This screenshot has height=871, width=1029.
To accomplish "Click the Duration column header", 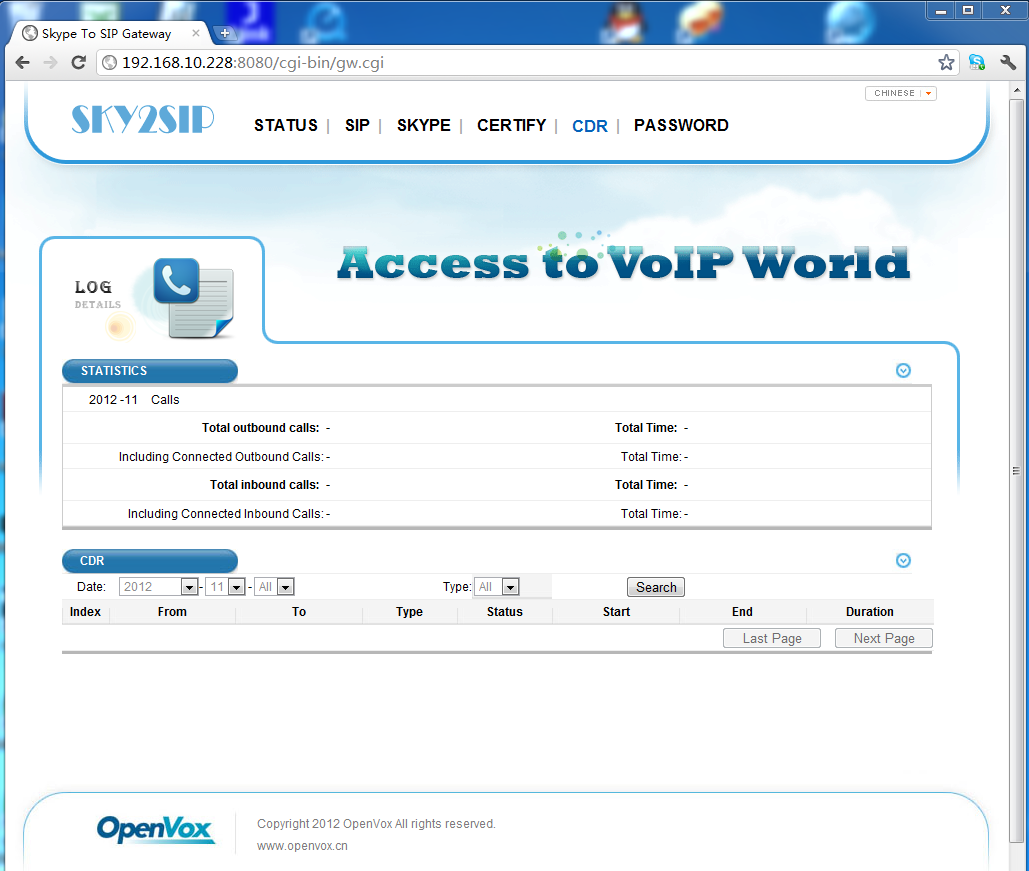I will coord(870,612).
